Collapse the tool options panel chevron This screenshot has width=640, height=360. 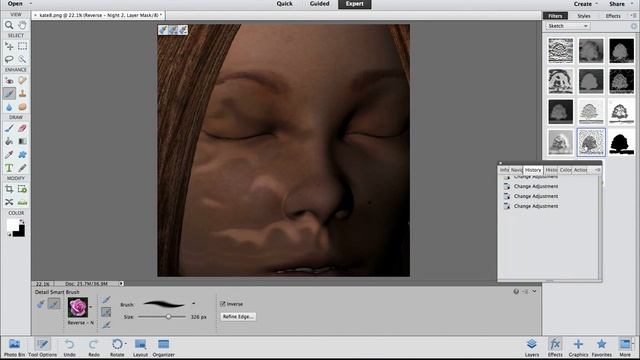click(534, 291)
